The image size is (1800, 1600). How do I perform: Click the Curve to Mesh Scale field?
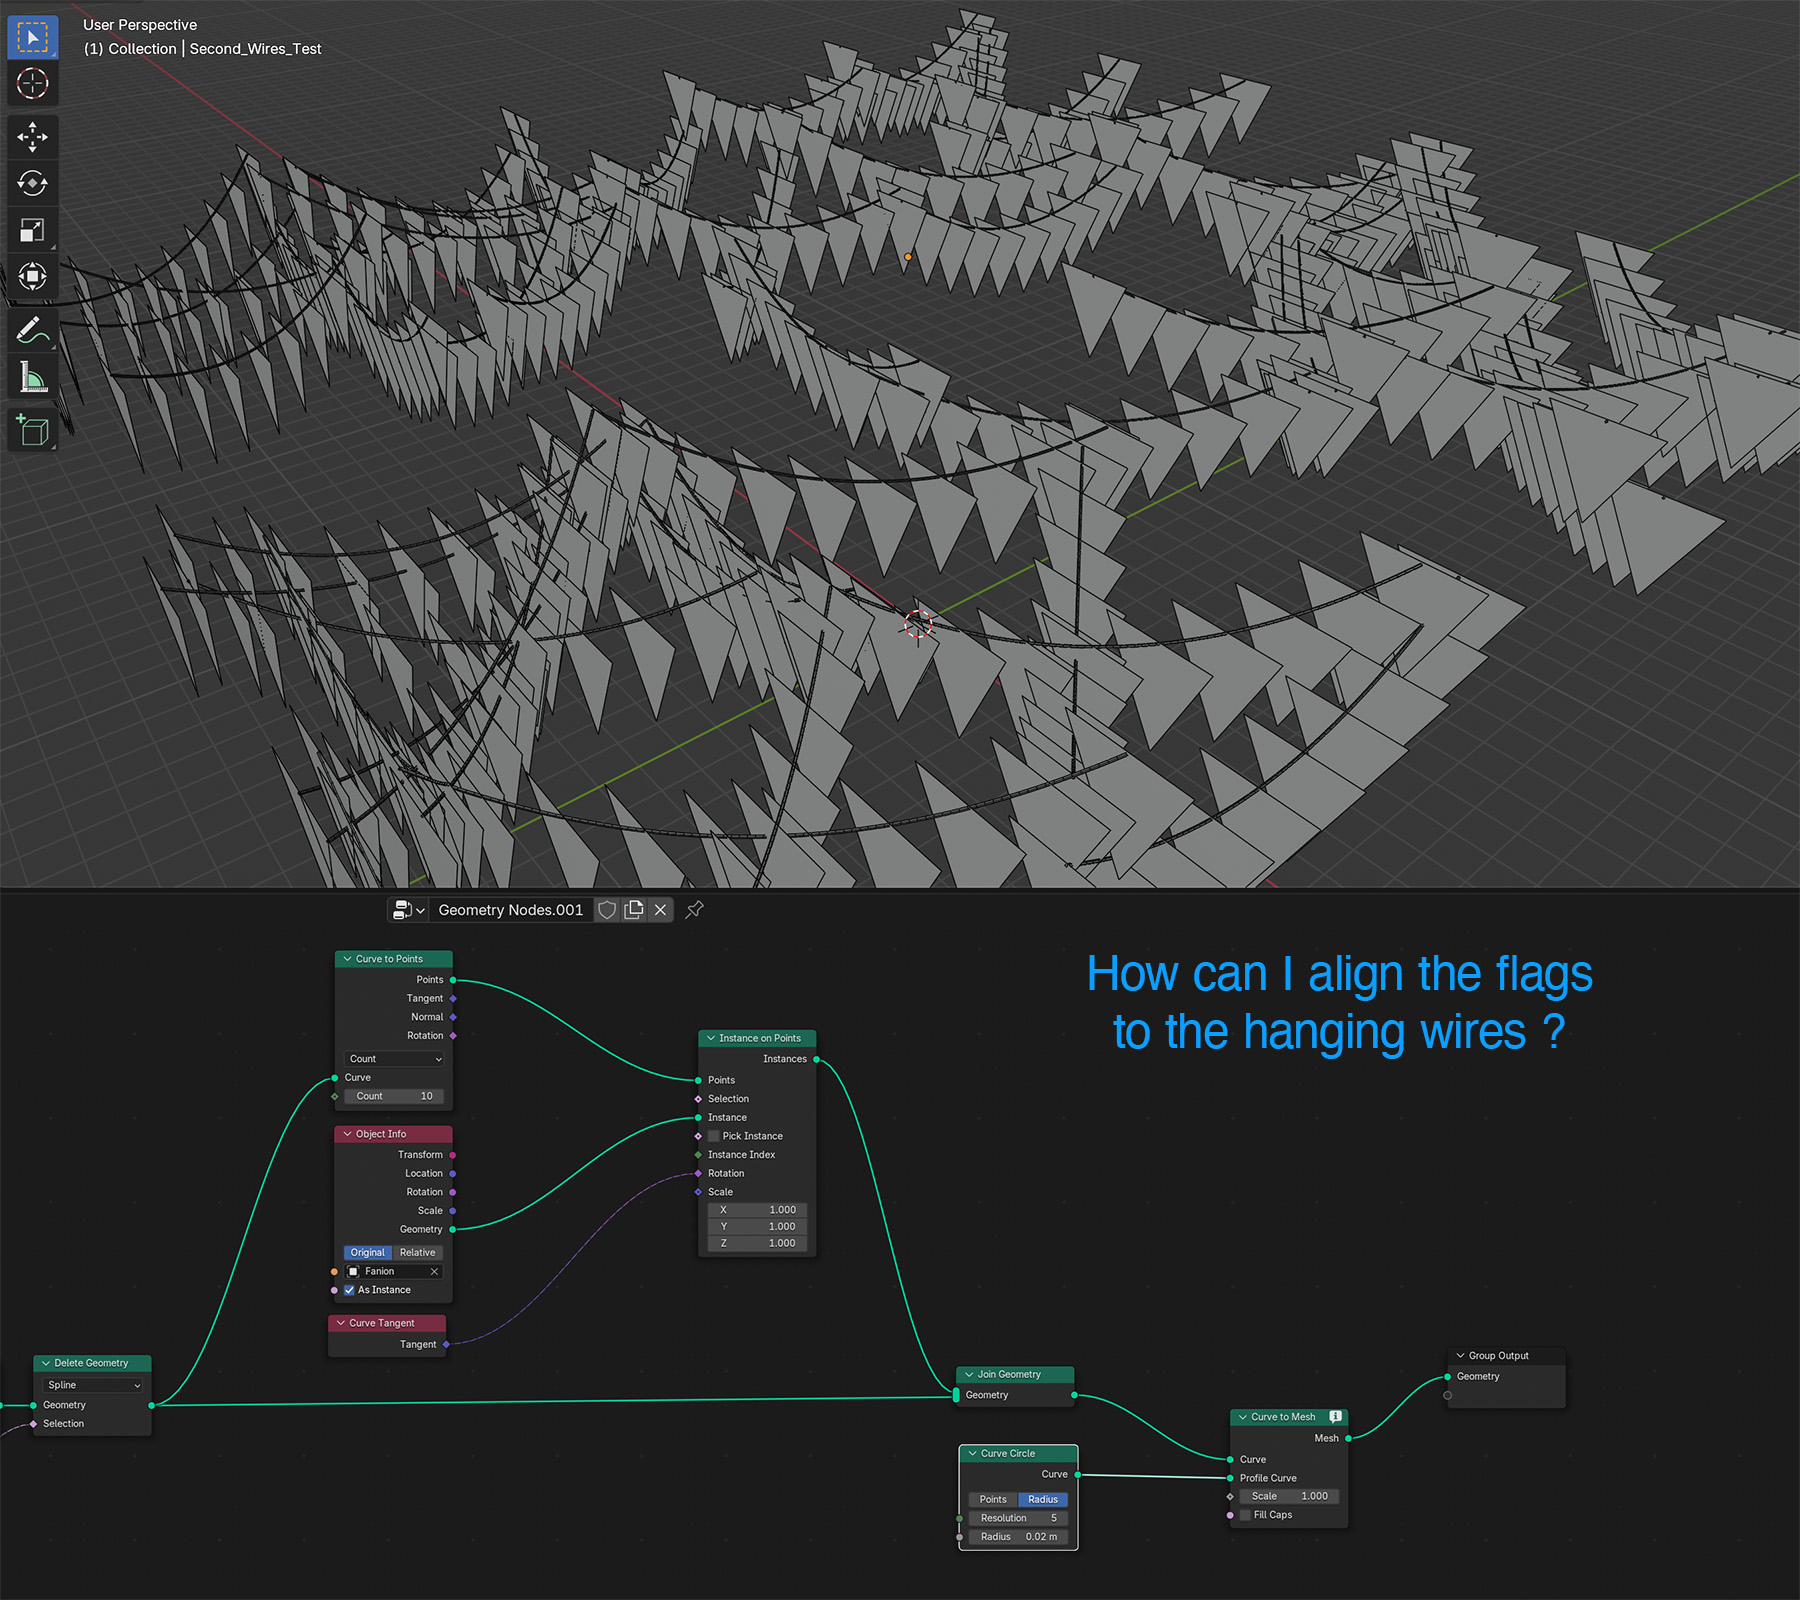pyautogui.click(x=1289, y=1497)
